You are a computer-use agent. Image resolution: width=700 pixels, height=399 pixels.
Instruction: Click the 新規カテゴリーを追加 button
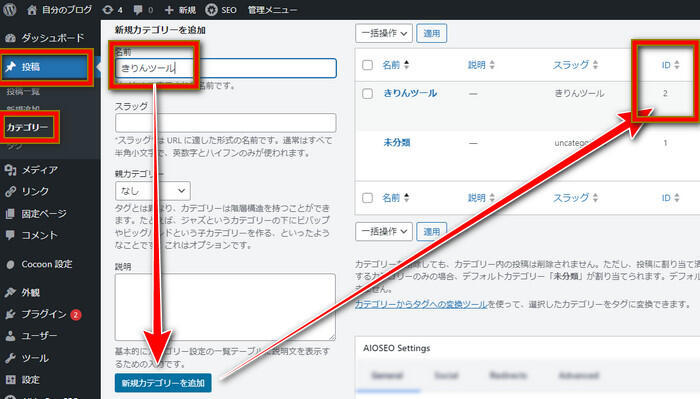[x=163, y=383]
